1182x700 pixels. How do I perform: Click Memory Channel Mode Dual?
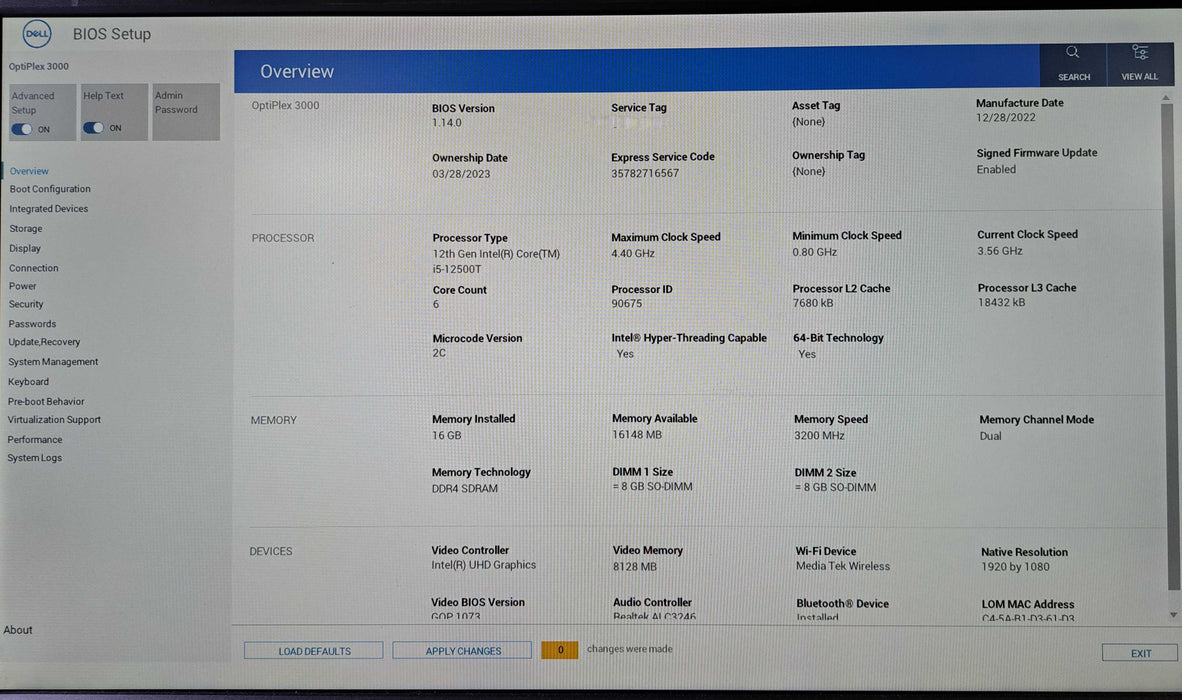991,436
